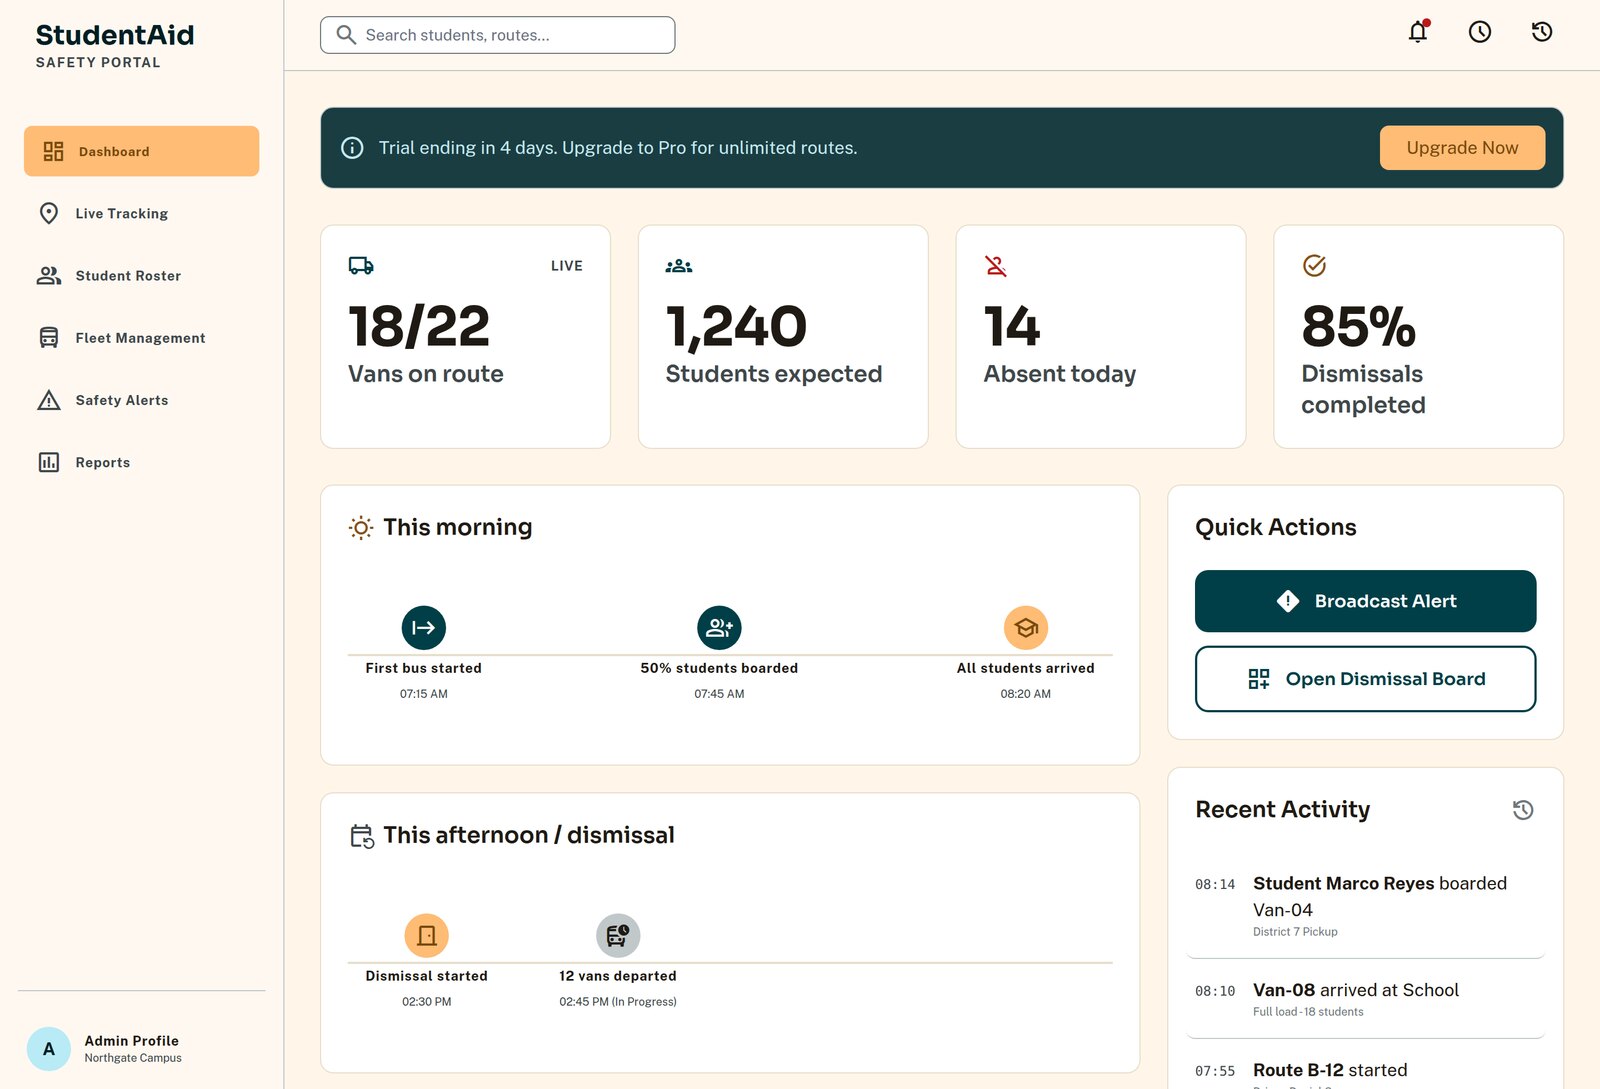Go to the Dashboard menu item
Image resolution: width=1600 pixels, height=1089 pixels.
click(x=142, y=151)
